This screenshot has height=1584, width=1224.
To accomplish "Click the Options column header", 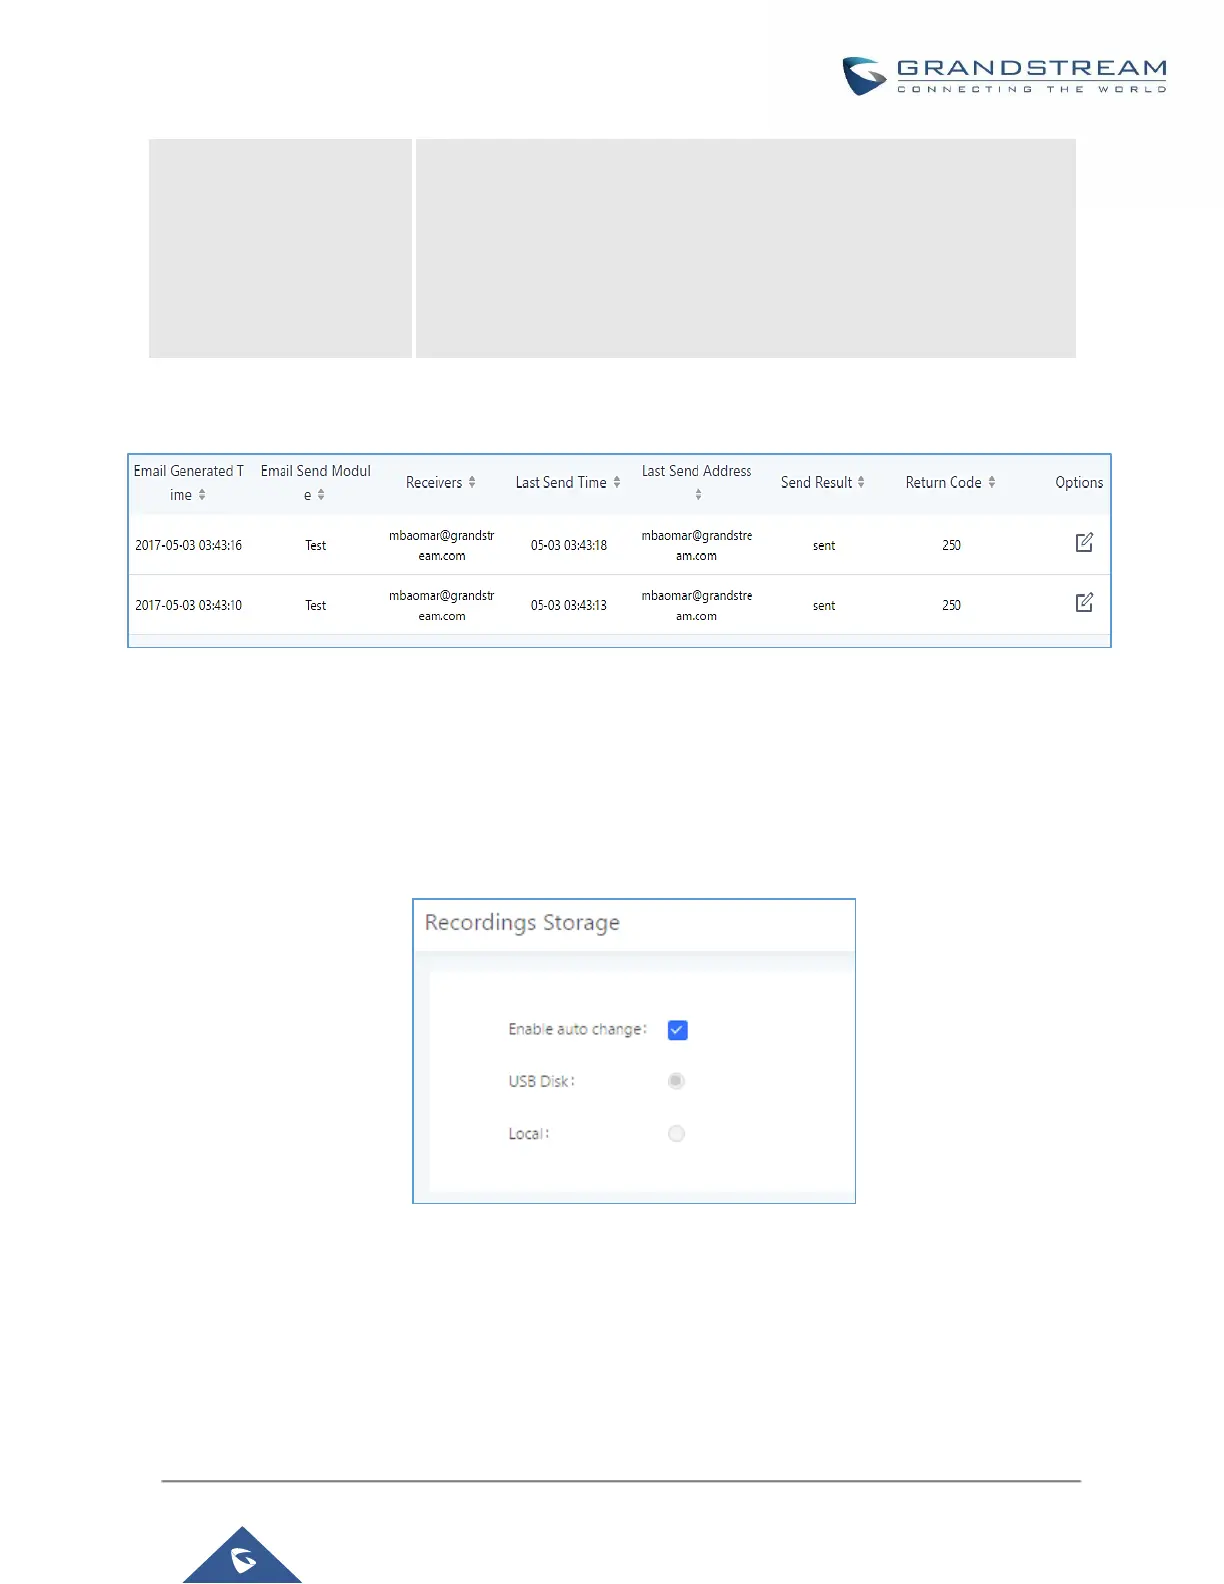I will tap(1079, 482).
